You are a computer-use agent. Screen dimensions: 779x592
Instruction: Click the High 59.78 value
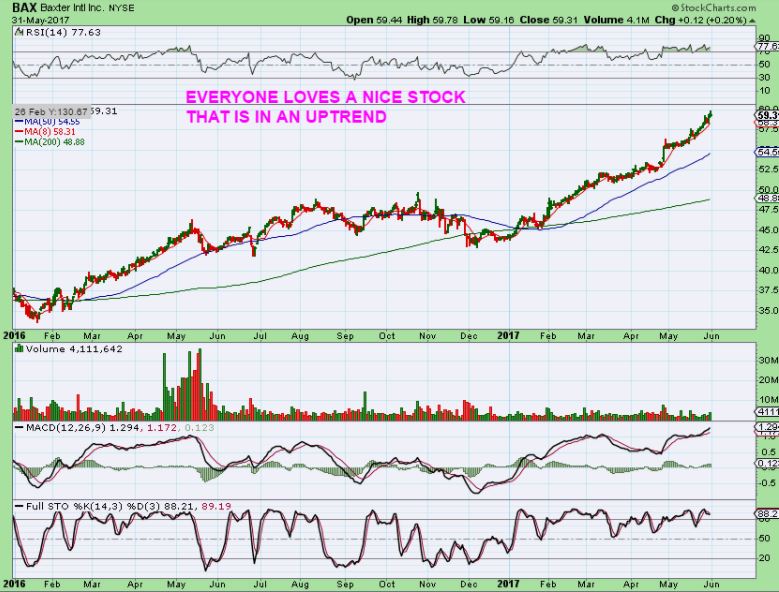tap(432, 20)
